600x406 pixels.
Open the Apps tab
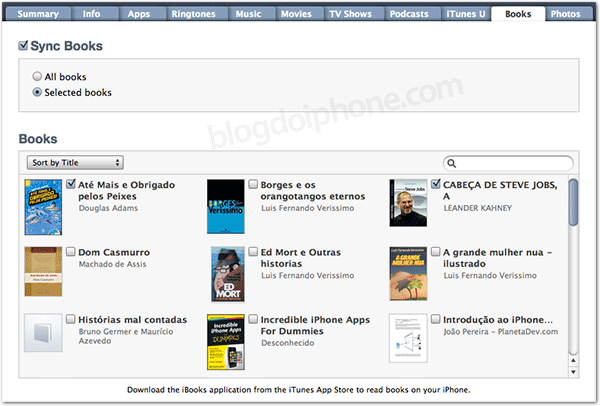click(x=139, y=14)
